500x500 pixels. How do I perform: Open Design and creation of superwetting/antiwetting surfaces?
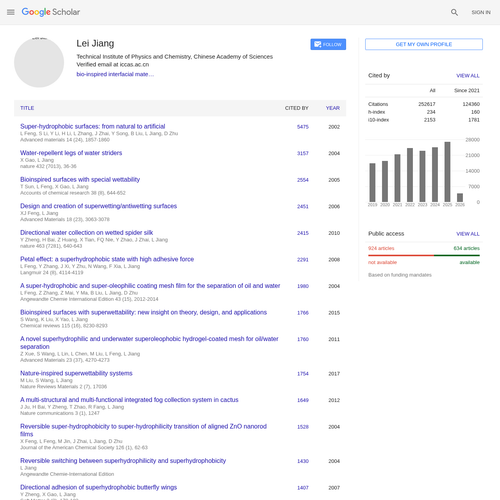(98, 206)
